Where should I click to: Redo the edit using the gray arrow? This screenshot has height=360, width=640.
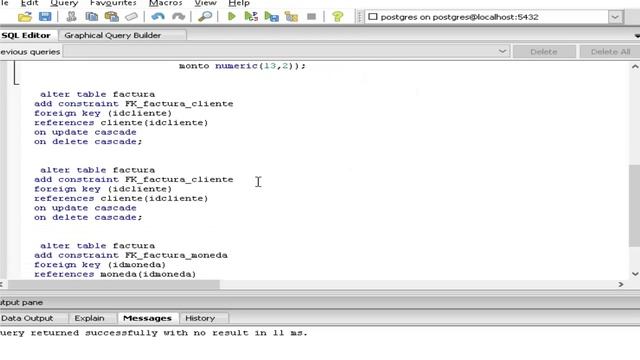pos(178,17)
